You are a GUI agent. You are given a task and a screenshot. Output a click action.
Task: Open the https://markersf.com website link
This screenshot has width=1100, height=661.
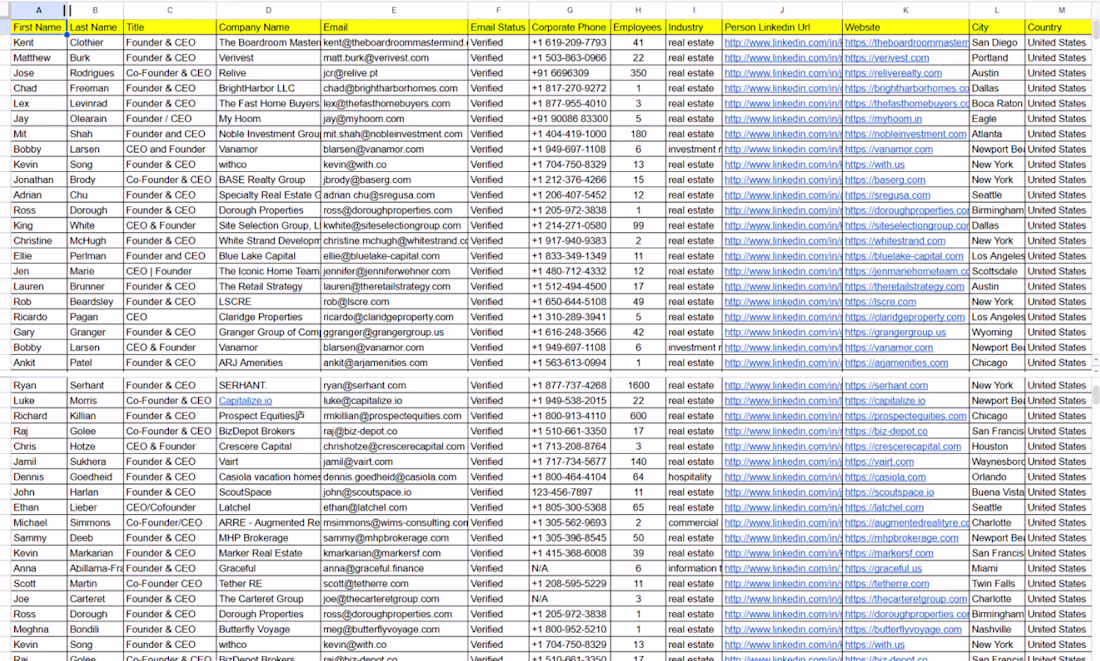coord(888,553)
